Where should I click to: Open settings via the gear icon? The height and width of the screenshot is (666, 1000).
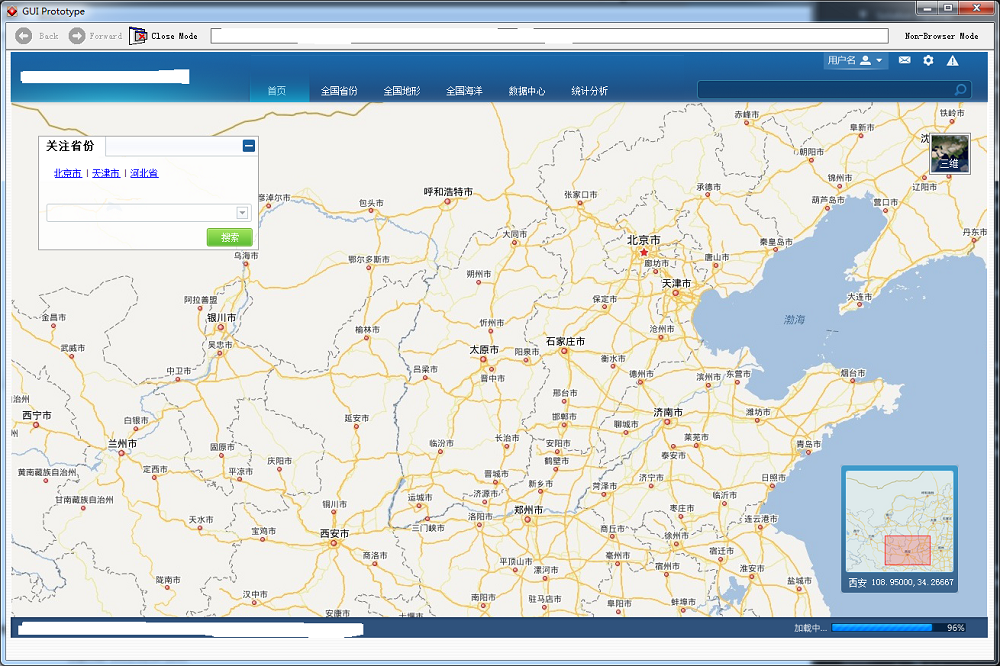point(928,60)
